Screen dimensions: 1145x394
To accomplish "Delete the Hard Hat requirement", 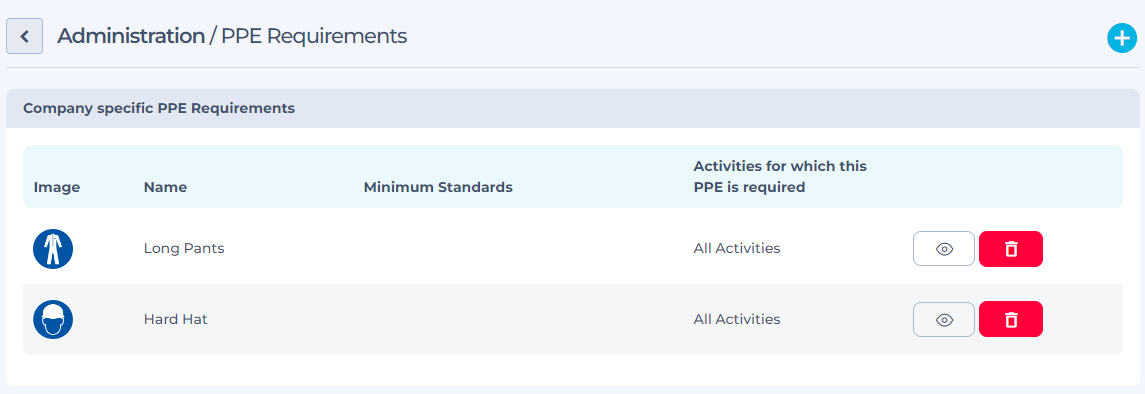I will click(x=1011, y=320).
